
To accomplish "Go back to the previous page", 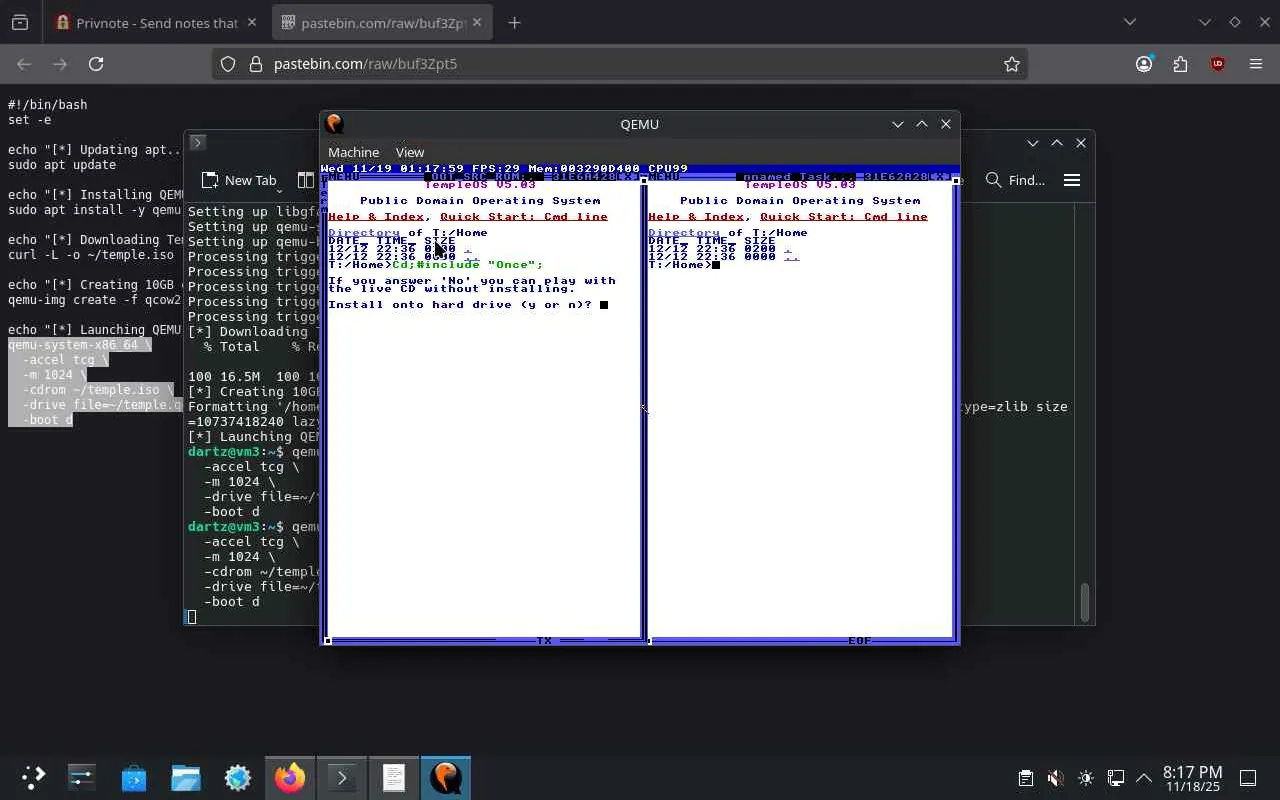I will [x=24, y=64].
